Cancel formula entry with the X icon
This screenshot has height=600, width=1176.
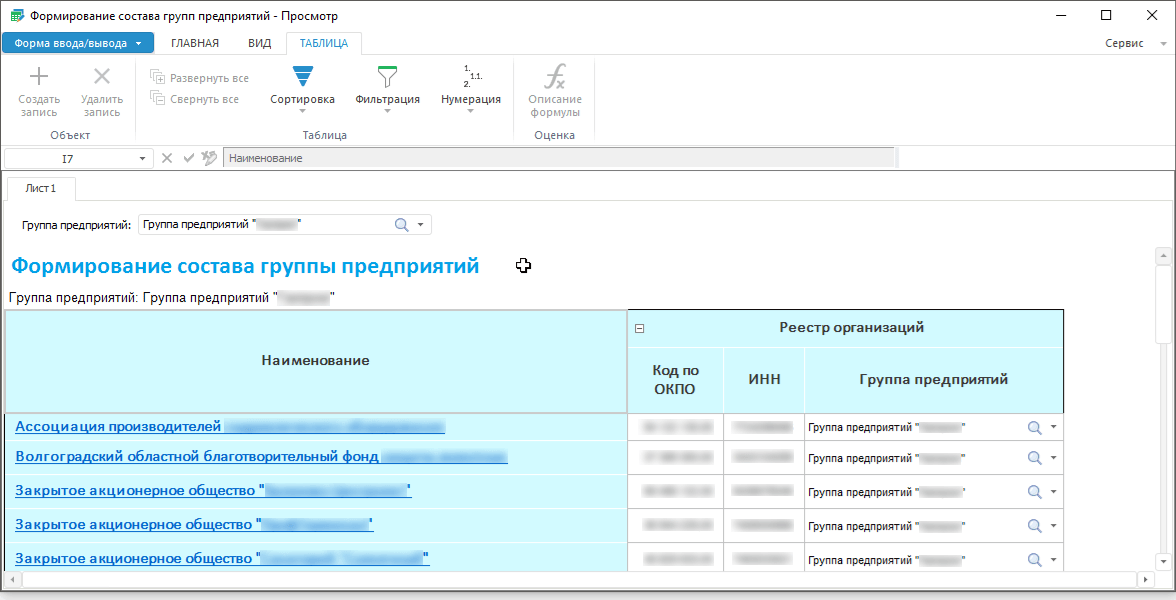[x=167, y=158]
